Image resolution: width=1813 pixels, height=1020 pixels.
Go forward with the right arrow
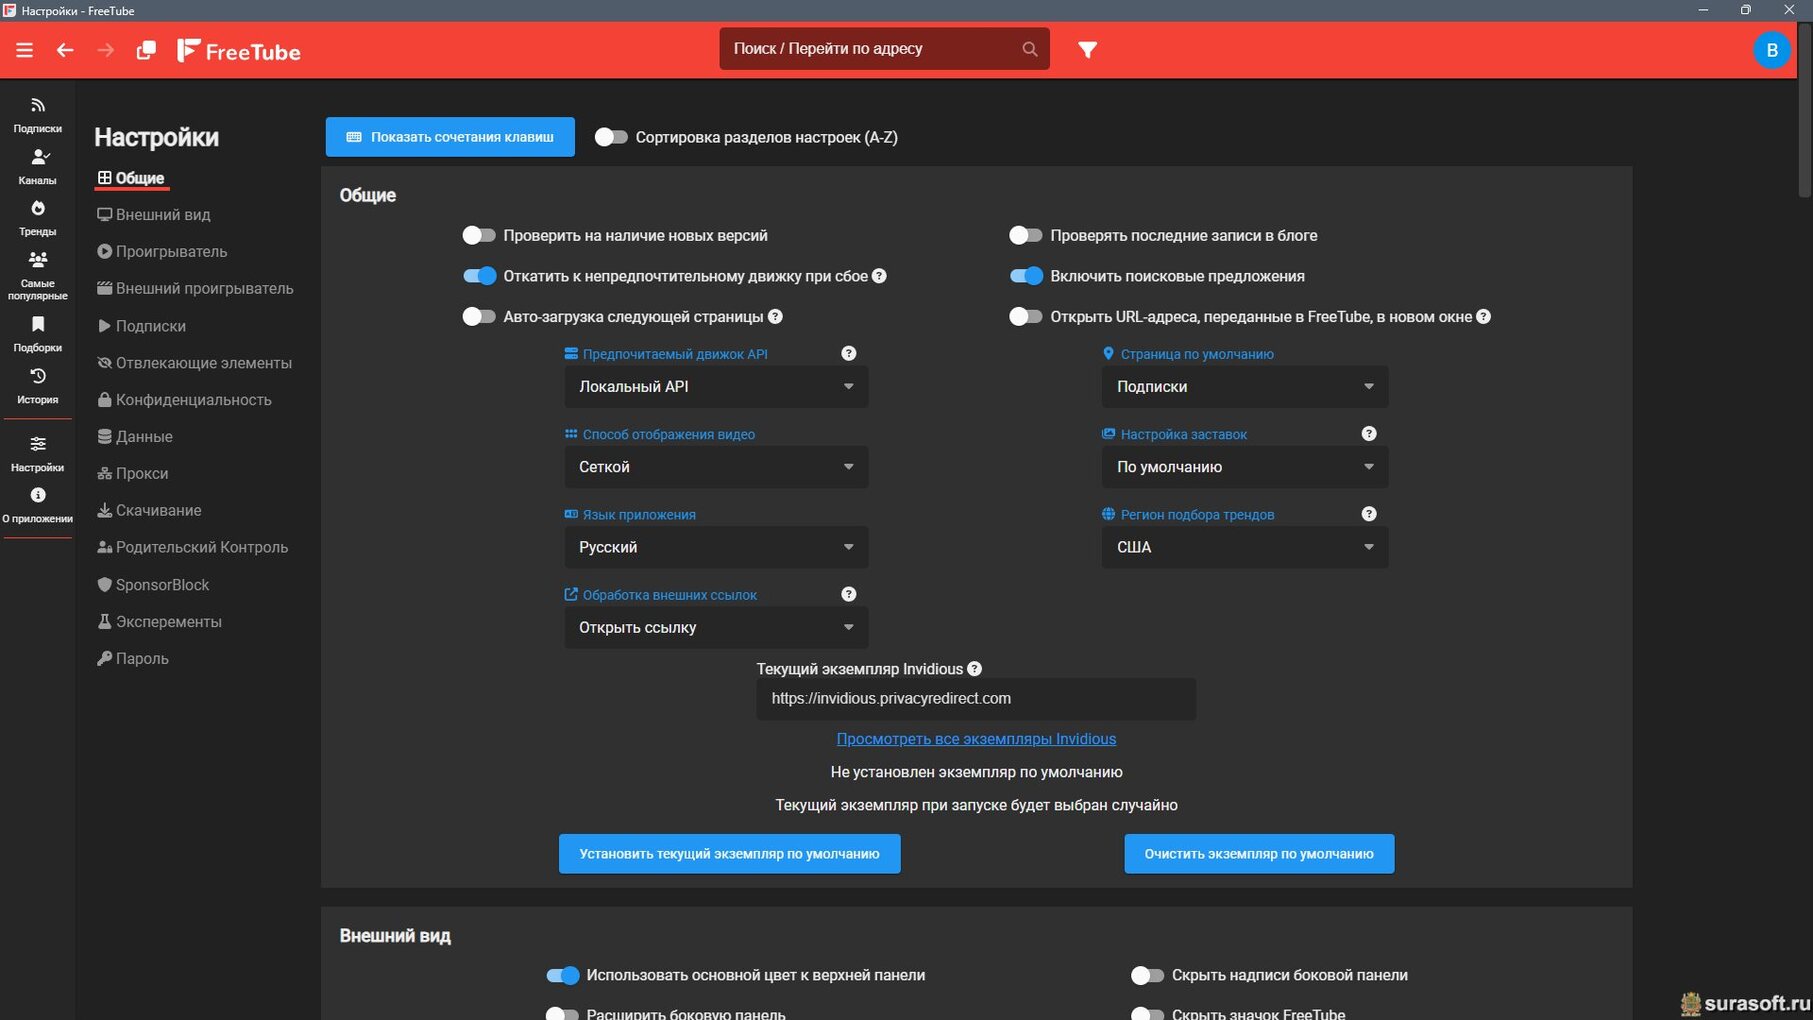point(105,50)
